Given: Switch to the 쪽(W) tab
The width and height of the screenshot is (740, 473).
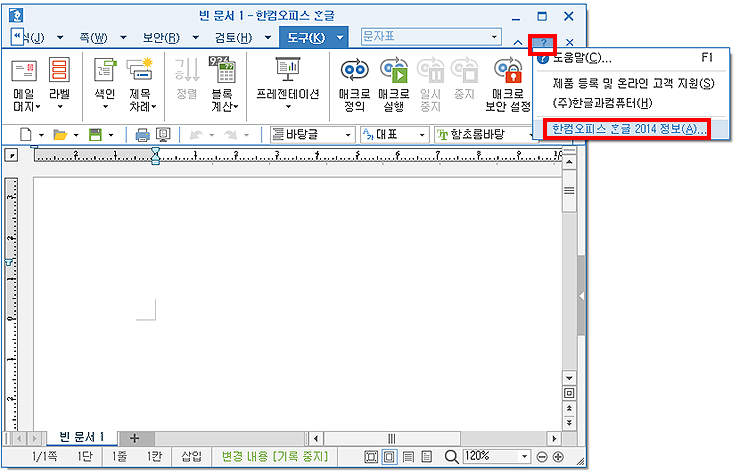Looking at the screenshot, I should [x=93, y=37].
